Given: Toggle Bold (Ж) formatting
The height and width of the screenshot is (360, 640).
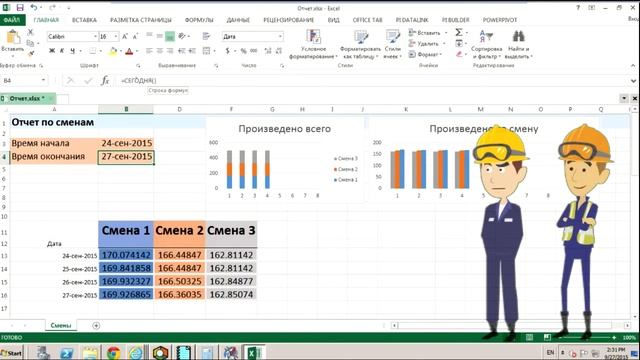Looking at the screenshot, I should coord(52,51).
